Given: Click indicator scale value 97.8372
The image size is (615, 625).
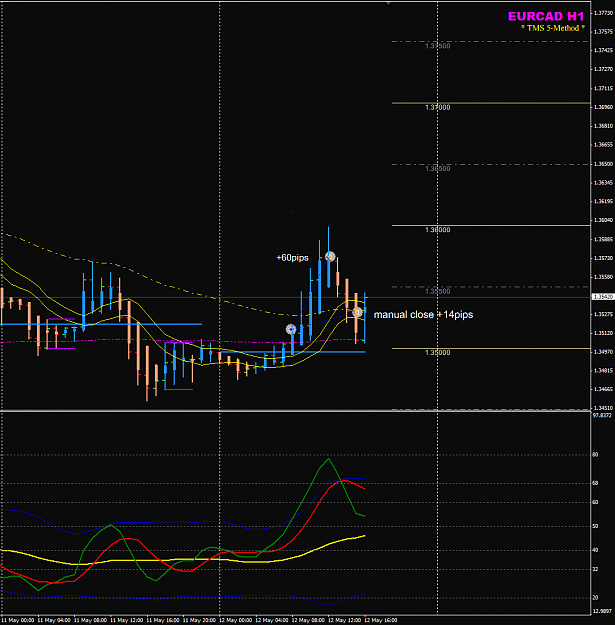Looking at the screenshot, I should tap(602, 415).
